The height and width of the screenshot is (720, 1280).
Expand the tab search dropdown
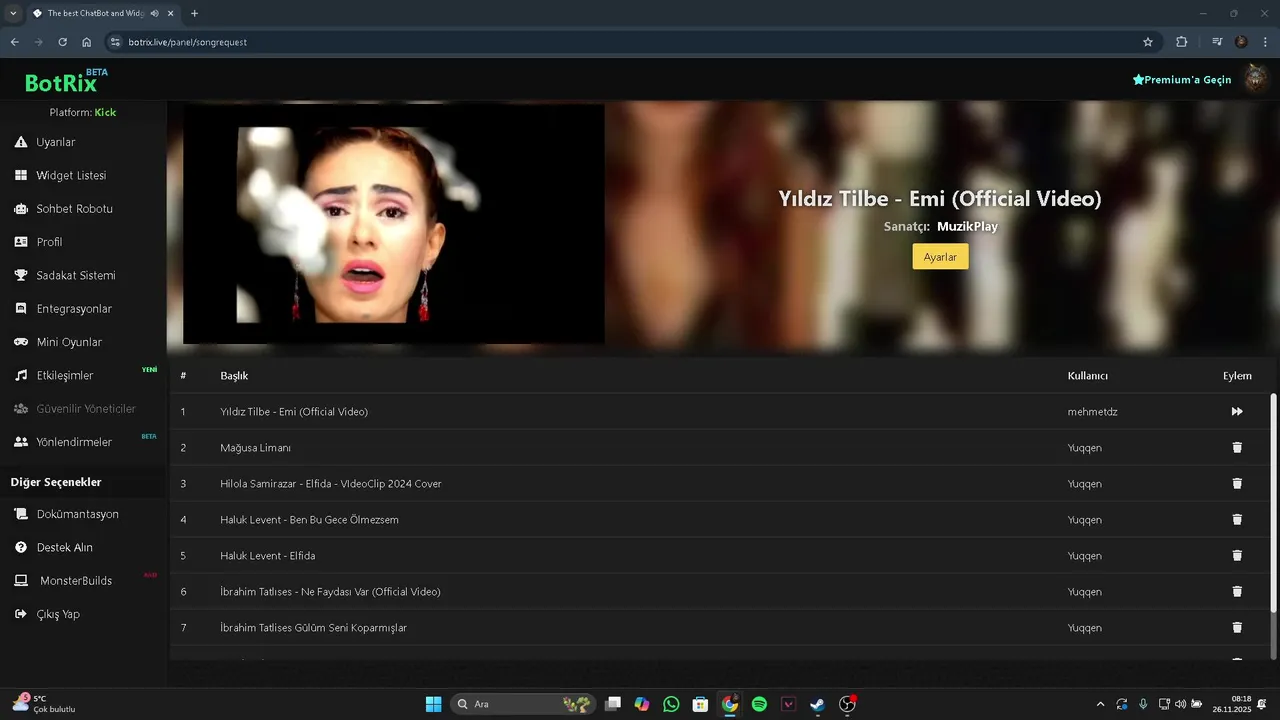point(13,13)
